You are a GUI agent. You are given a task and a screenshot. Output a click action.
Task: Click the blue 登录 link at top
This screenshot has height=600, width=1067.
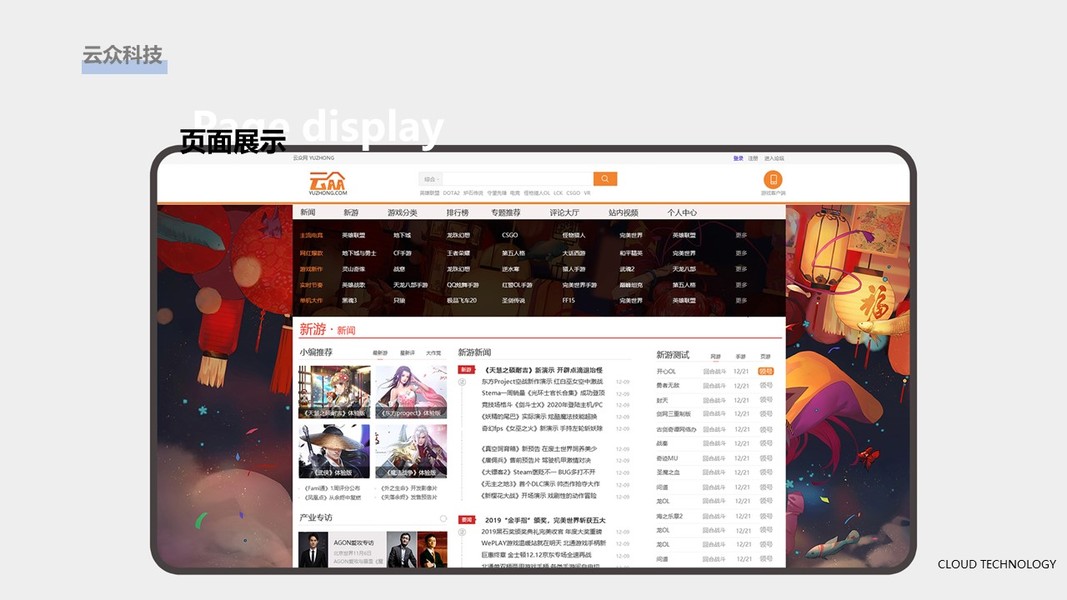pyautogui.click(x=738, y=158)
